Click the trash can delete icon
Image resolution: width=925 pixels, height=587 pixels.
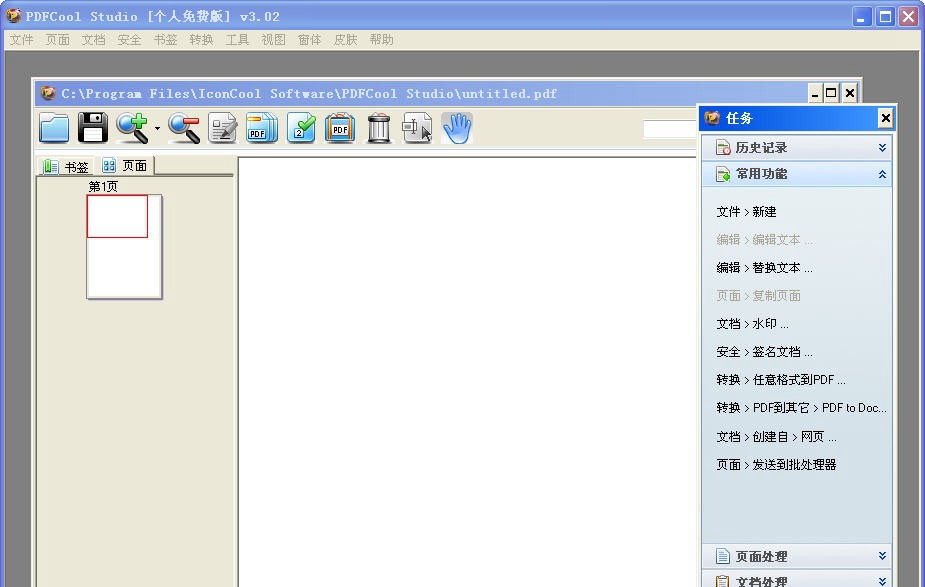tap(379, 128)
